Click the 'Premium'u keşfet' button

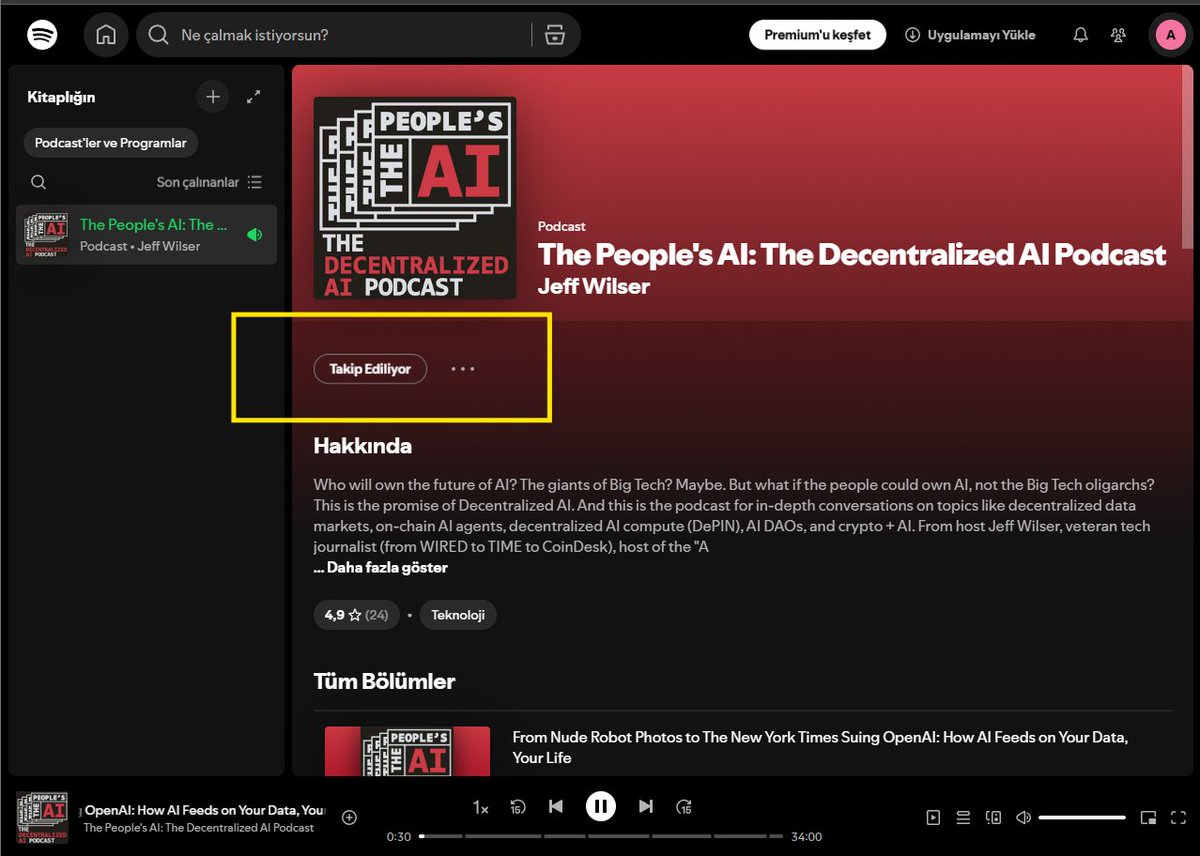[x=817, y=35]
